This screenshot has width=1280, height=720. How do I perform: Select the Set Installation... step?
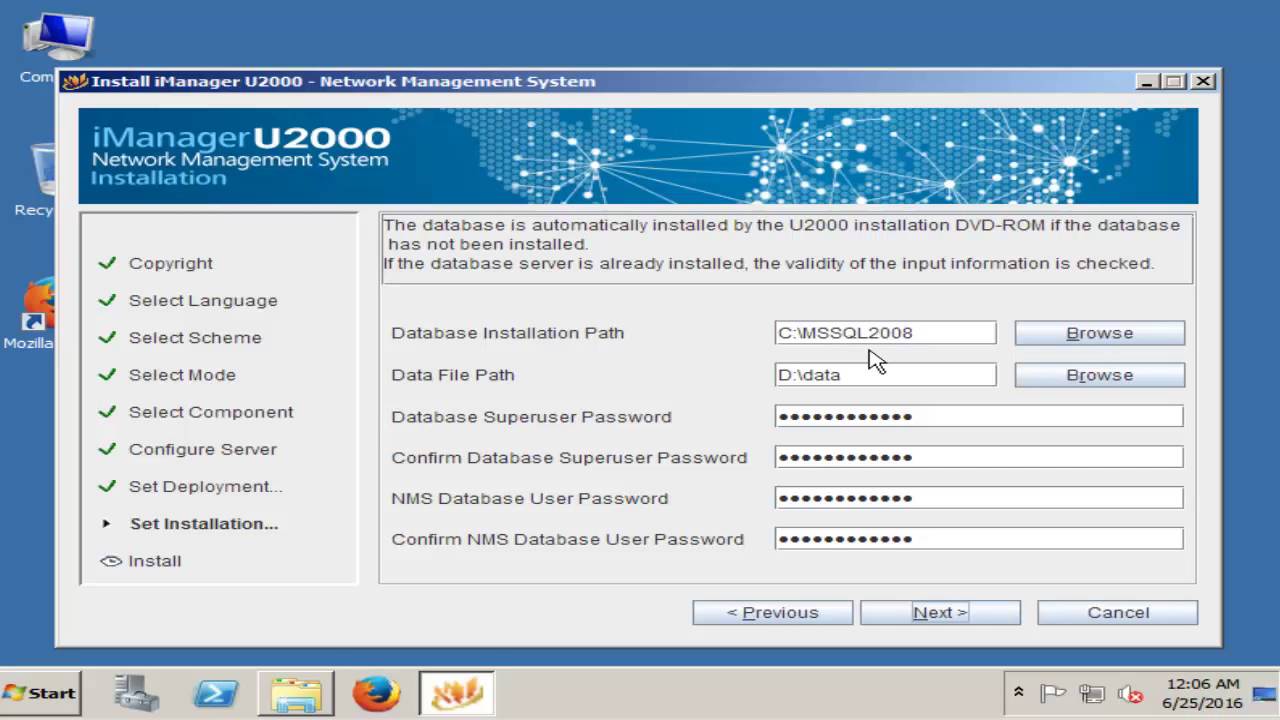[x=204, y=523]
